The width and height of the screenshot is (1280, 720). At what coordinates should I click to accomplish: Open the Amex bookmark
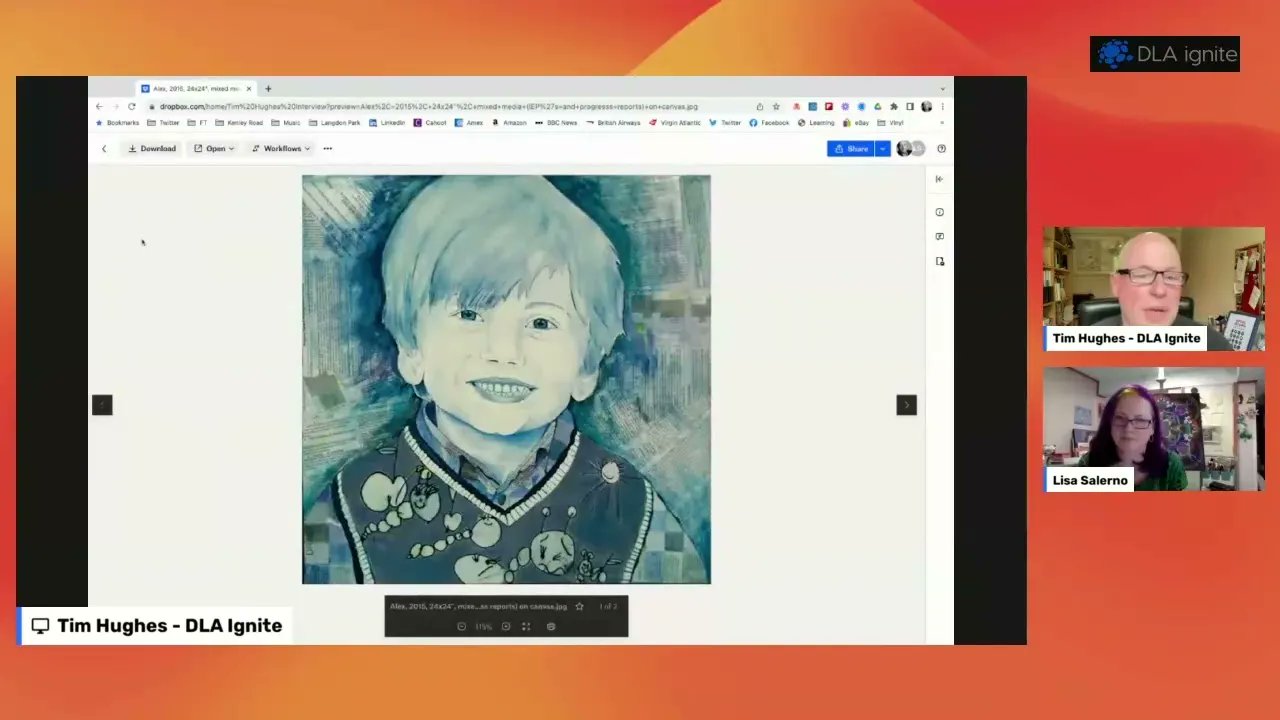click(x=469, y=123)
